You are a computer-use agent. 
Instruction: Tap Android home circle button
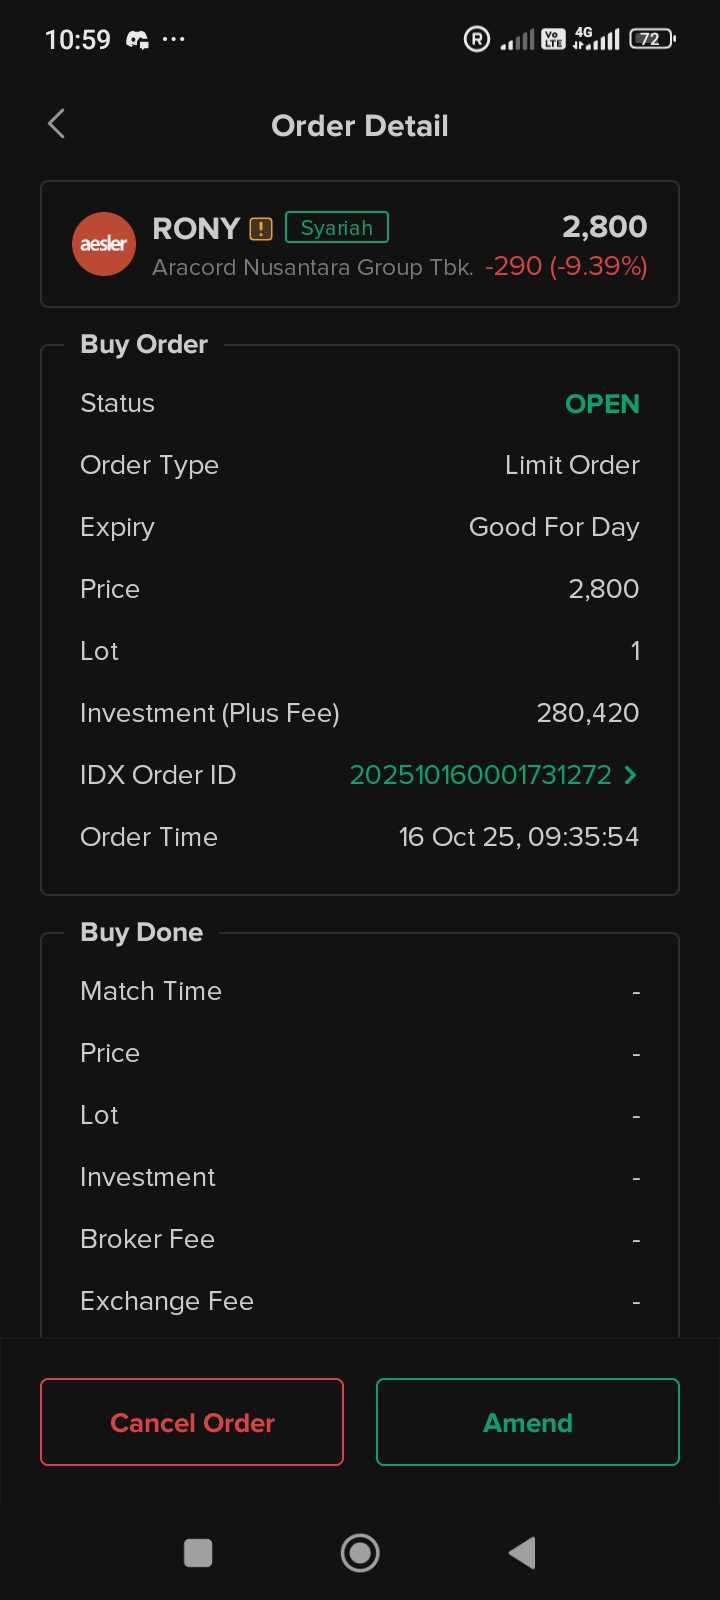tap(360, 1553)
